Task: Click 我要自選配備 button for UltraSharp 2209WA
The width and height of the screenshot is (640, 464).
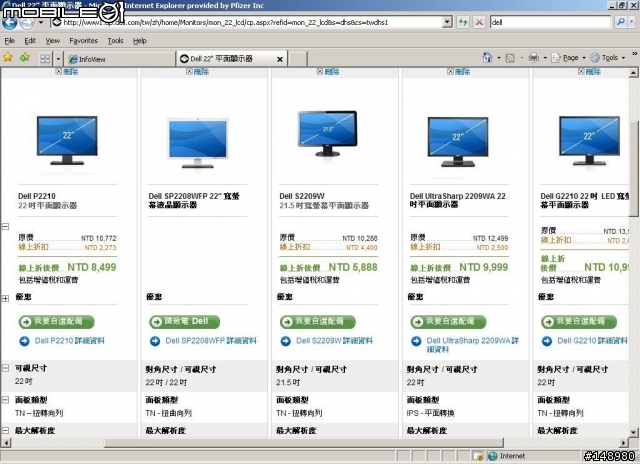Action: [448, 322]
